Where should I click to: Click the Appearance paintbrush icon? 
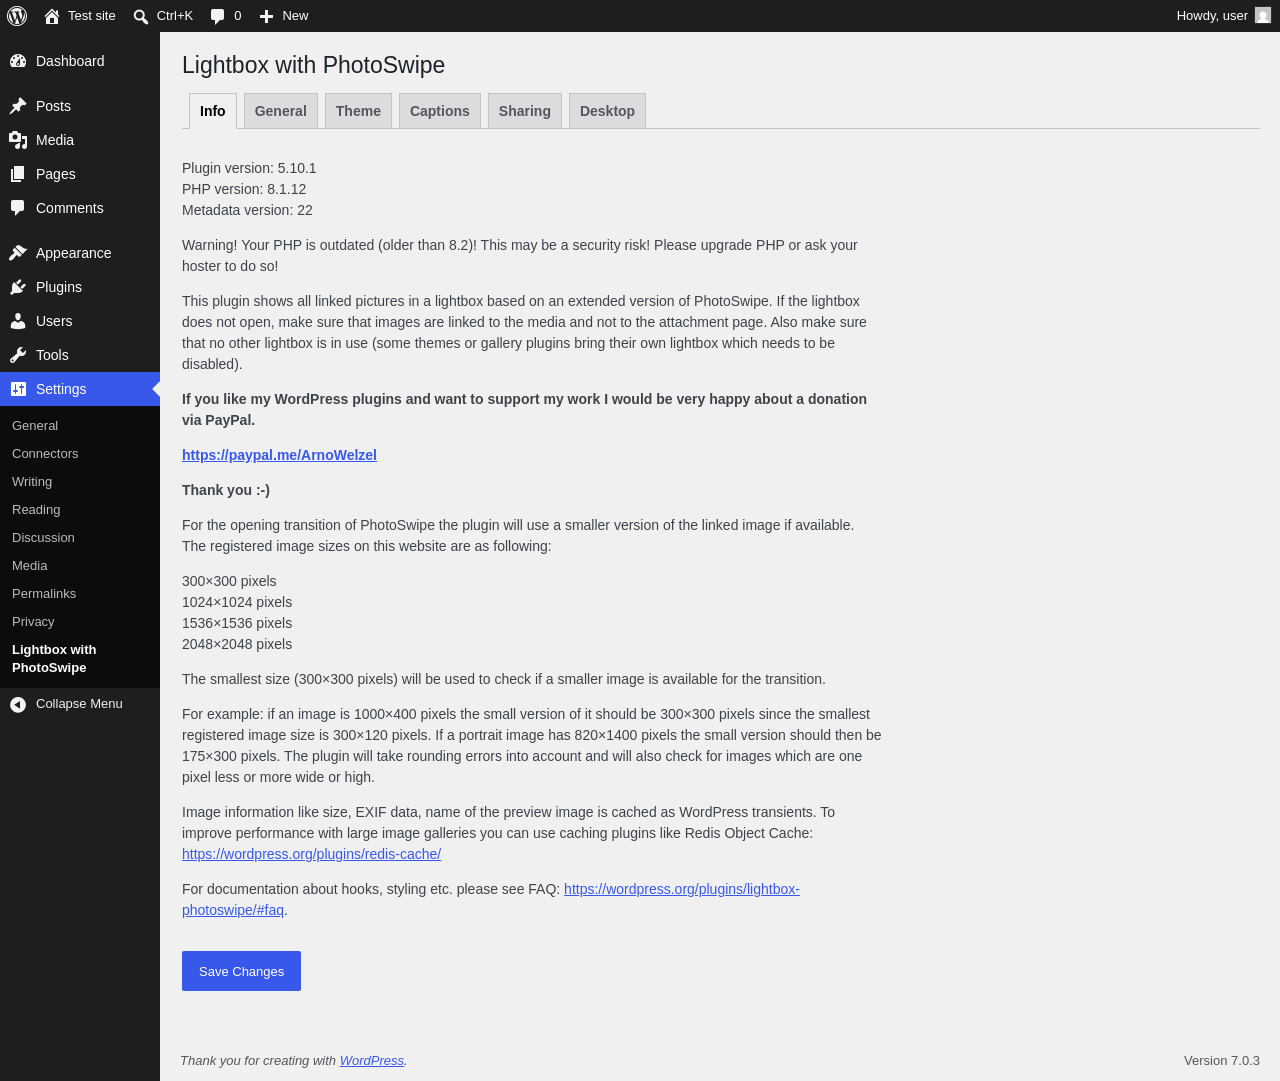(x=18, y=253)
